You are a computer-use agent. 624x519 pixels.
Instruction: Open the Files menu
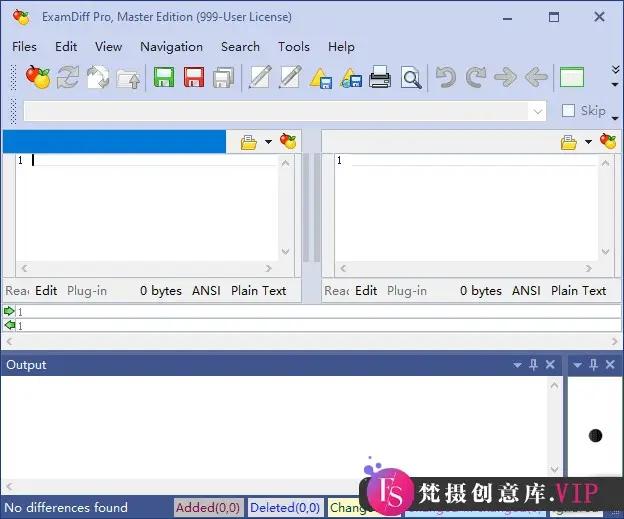pos(24,47)
